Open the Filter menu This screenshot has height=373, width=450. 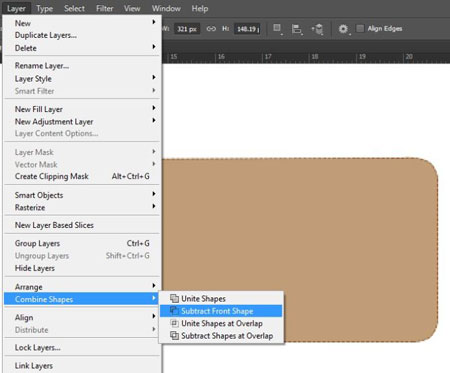pos(105,8)
